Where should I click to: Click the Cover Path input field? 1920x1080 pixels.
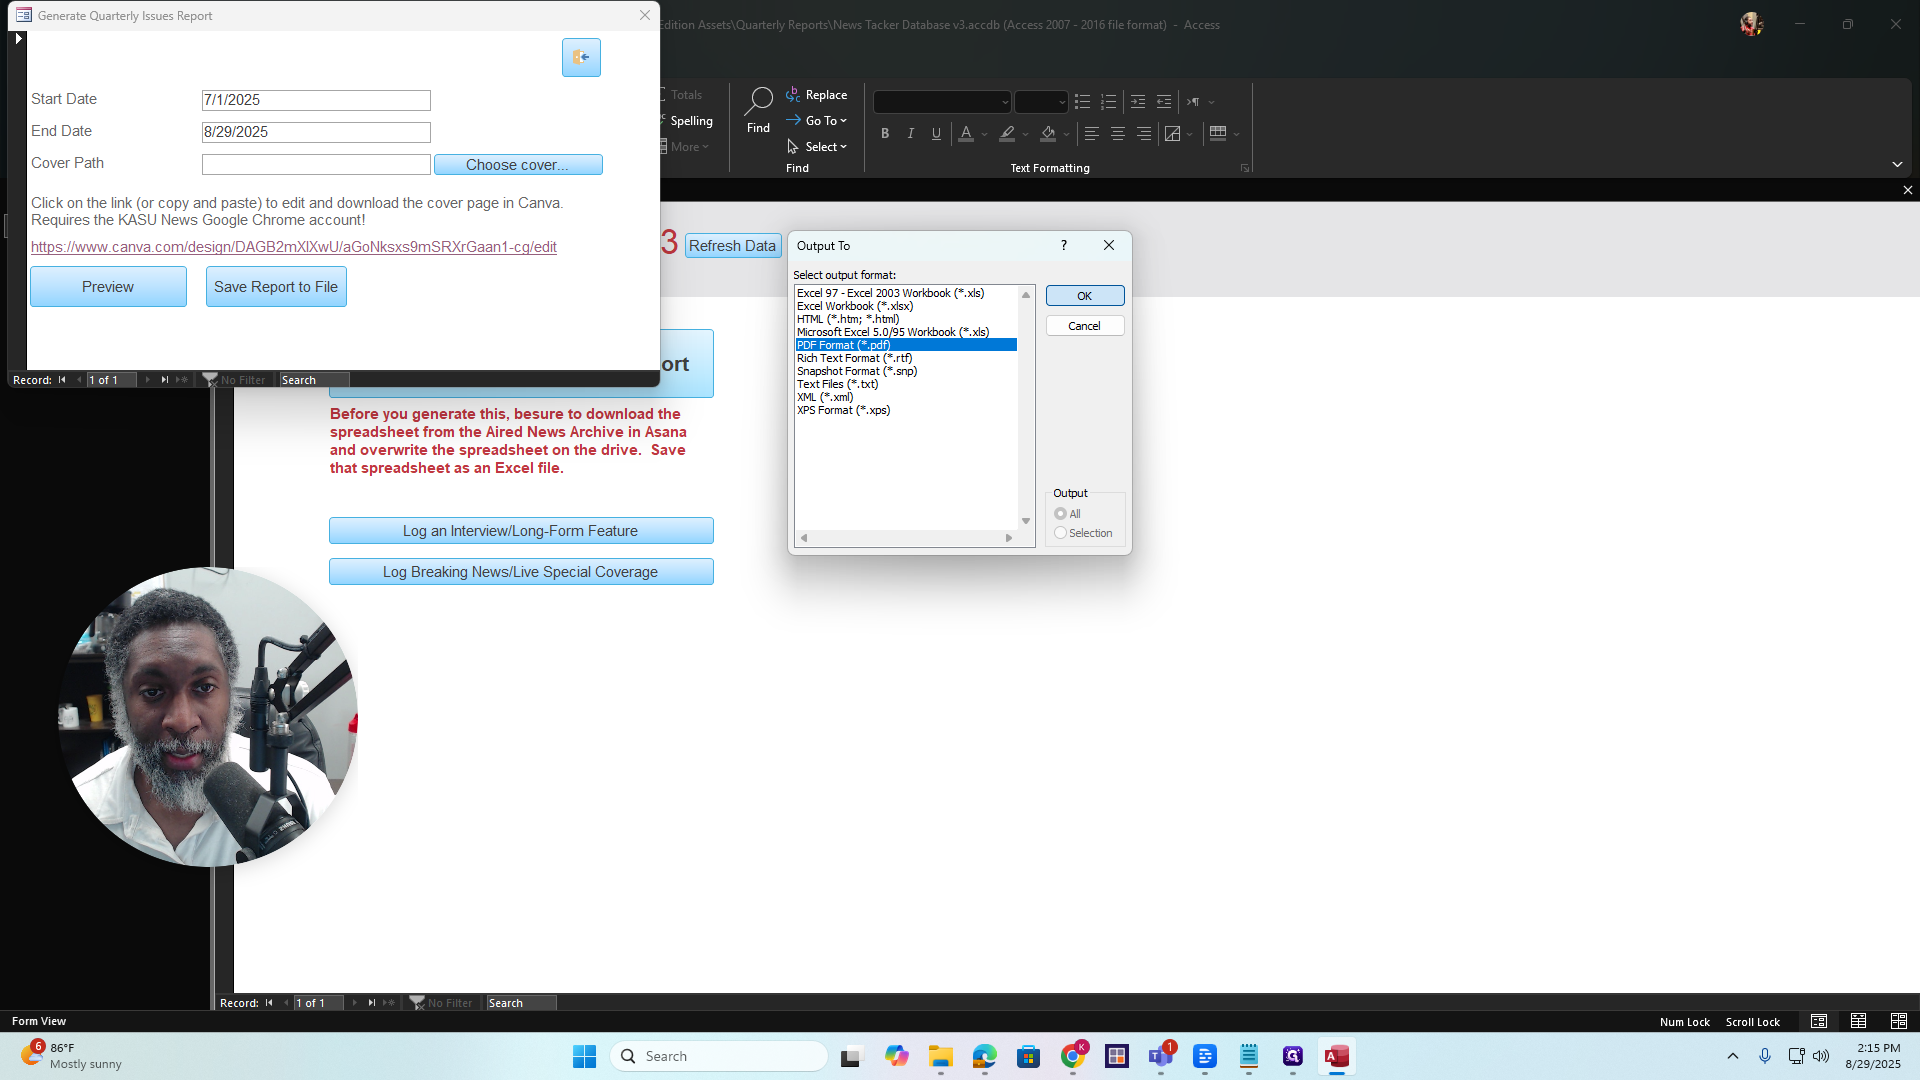pos(316,164)
